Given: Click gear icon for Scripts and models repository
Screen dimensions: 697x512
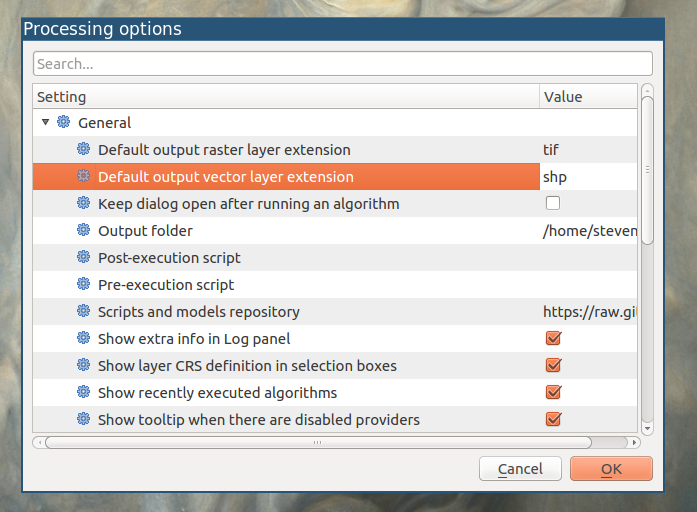Looking at the screenshot, I should click(84, 312).
